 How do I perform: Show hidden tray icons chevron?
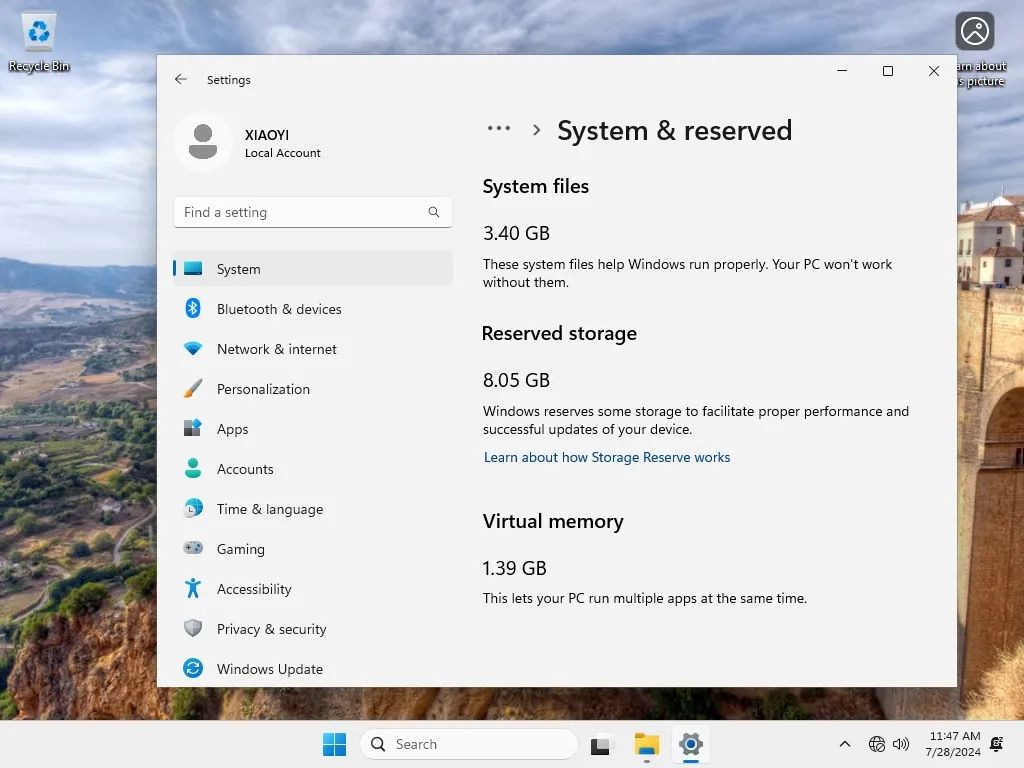844,744
